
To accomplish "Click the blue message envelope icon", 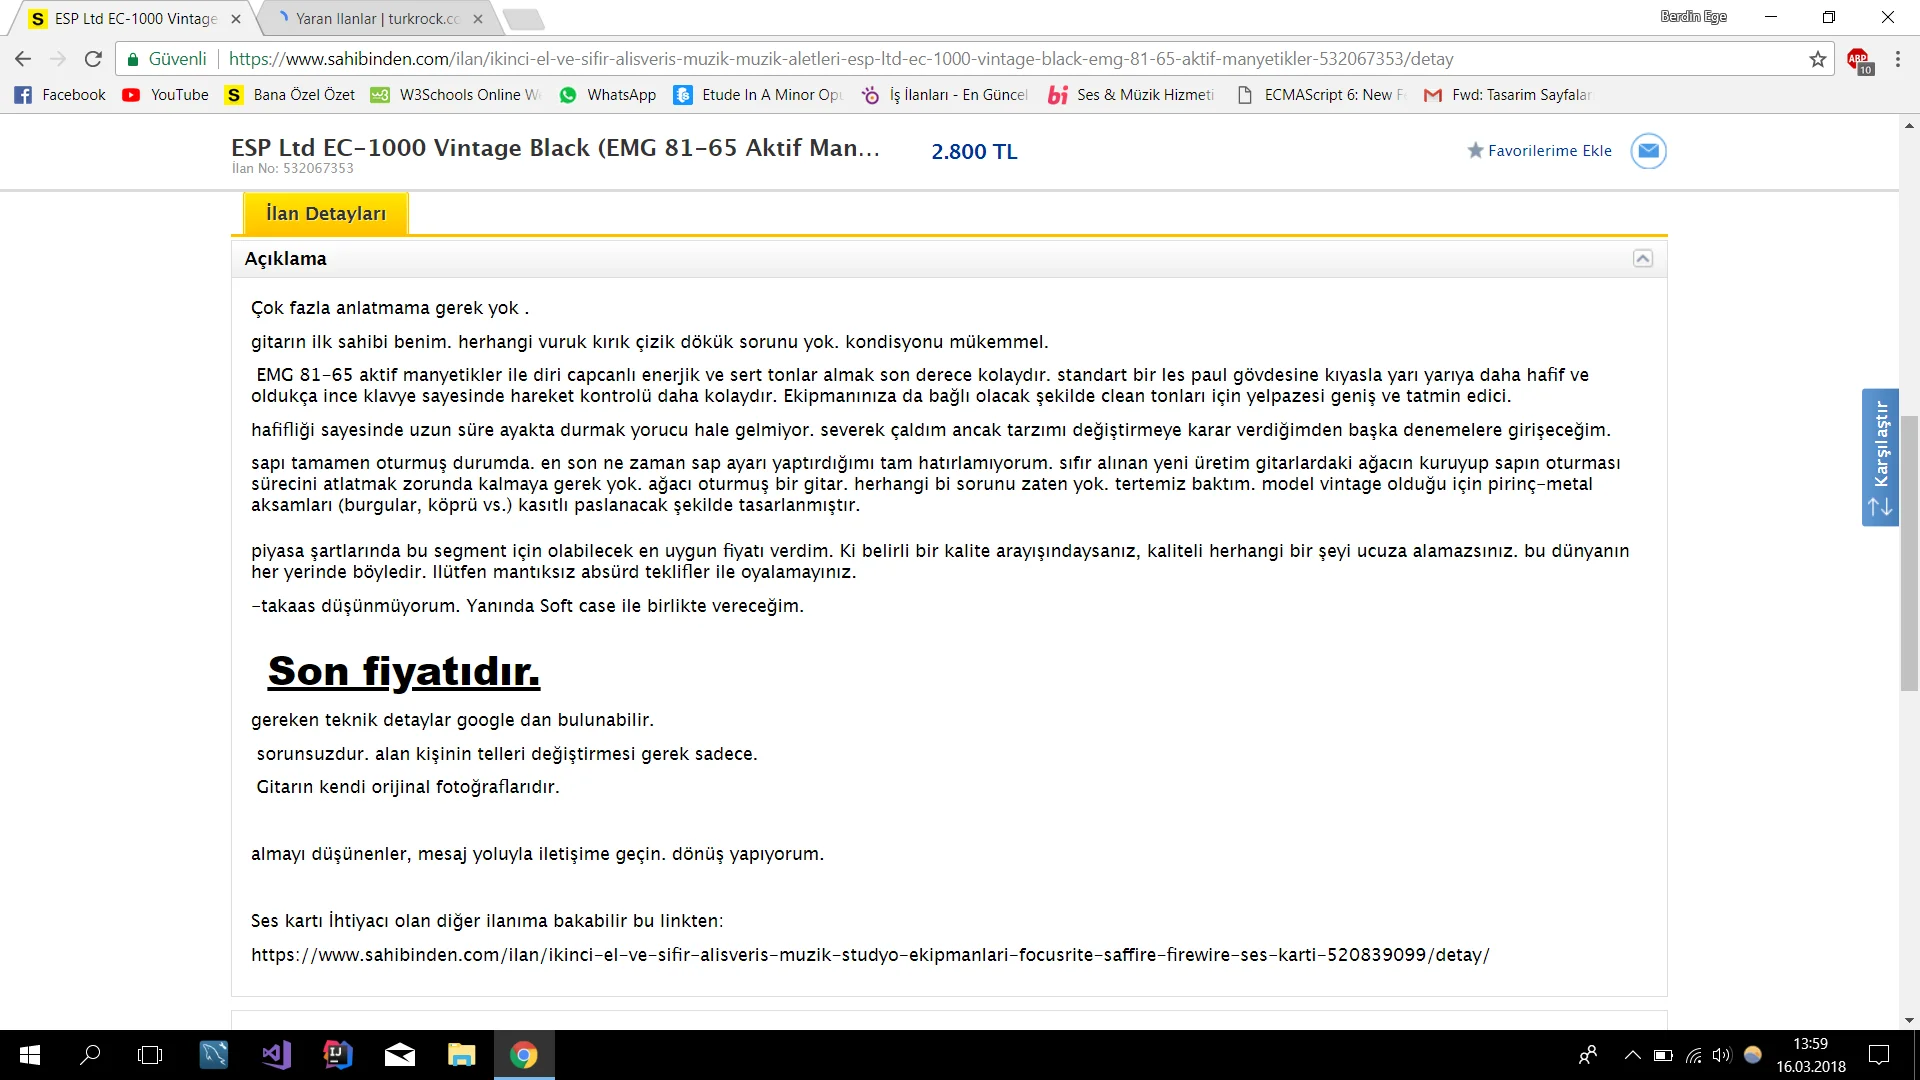I will coord(1648,151).
